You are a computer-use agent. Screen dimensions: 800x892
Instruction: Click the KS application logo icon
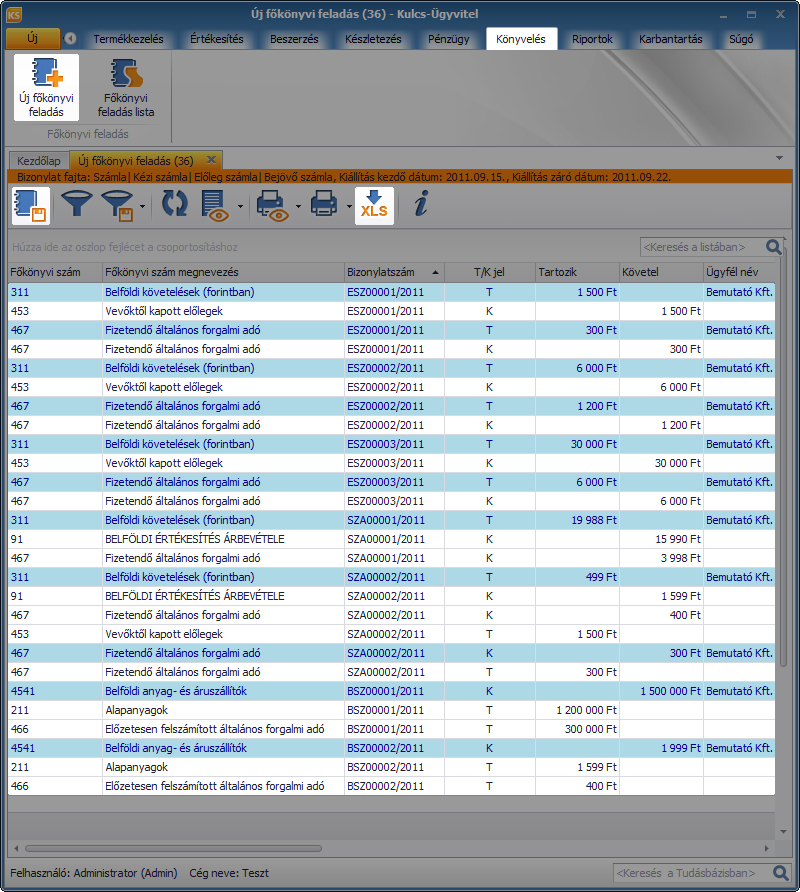coord(14,14)
